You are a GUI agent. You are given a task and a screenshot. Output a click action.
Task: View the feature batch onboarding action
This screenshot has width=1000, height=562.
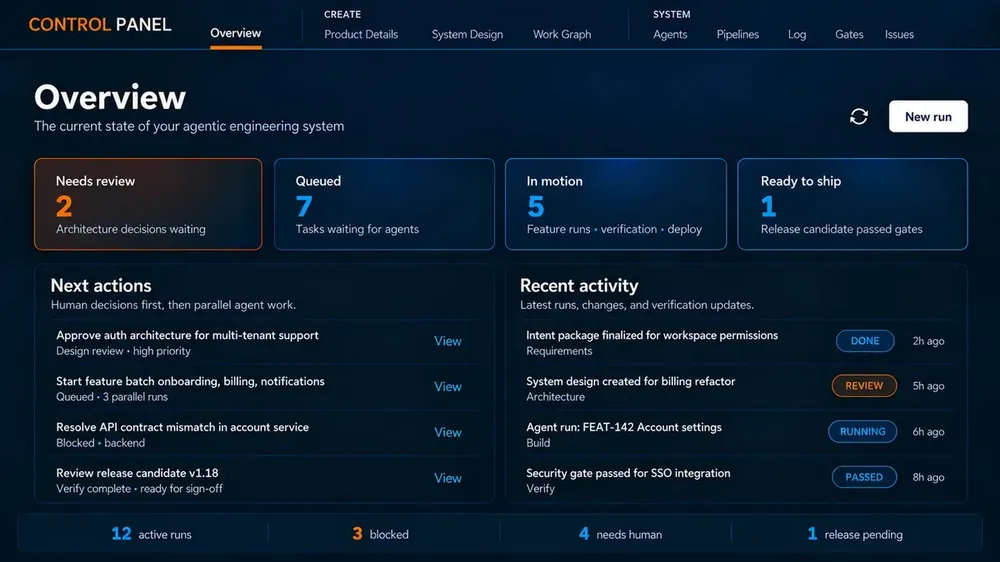point(448,387)
